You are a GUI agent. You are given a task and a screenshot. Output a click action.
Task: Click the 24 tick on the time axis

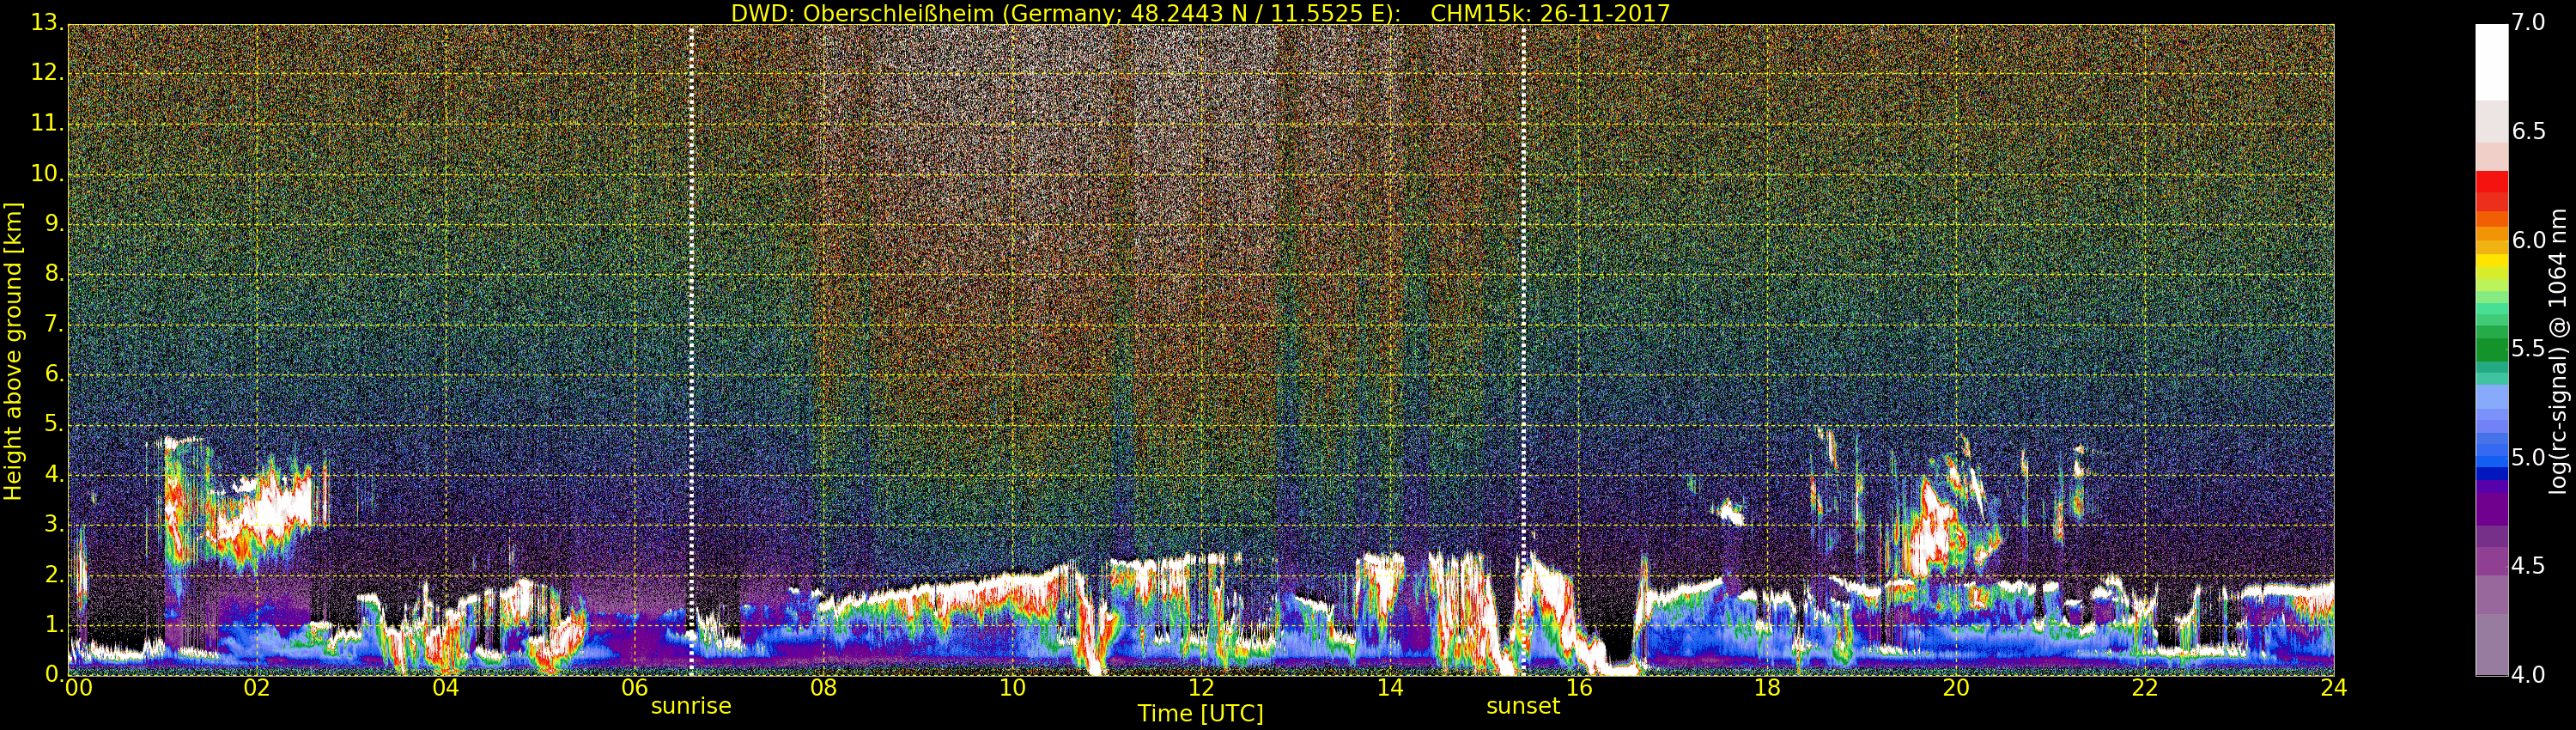tap(2333, 688)
